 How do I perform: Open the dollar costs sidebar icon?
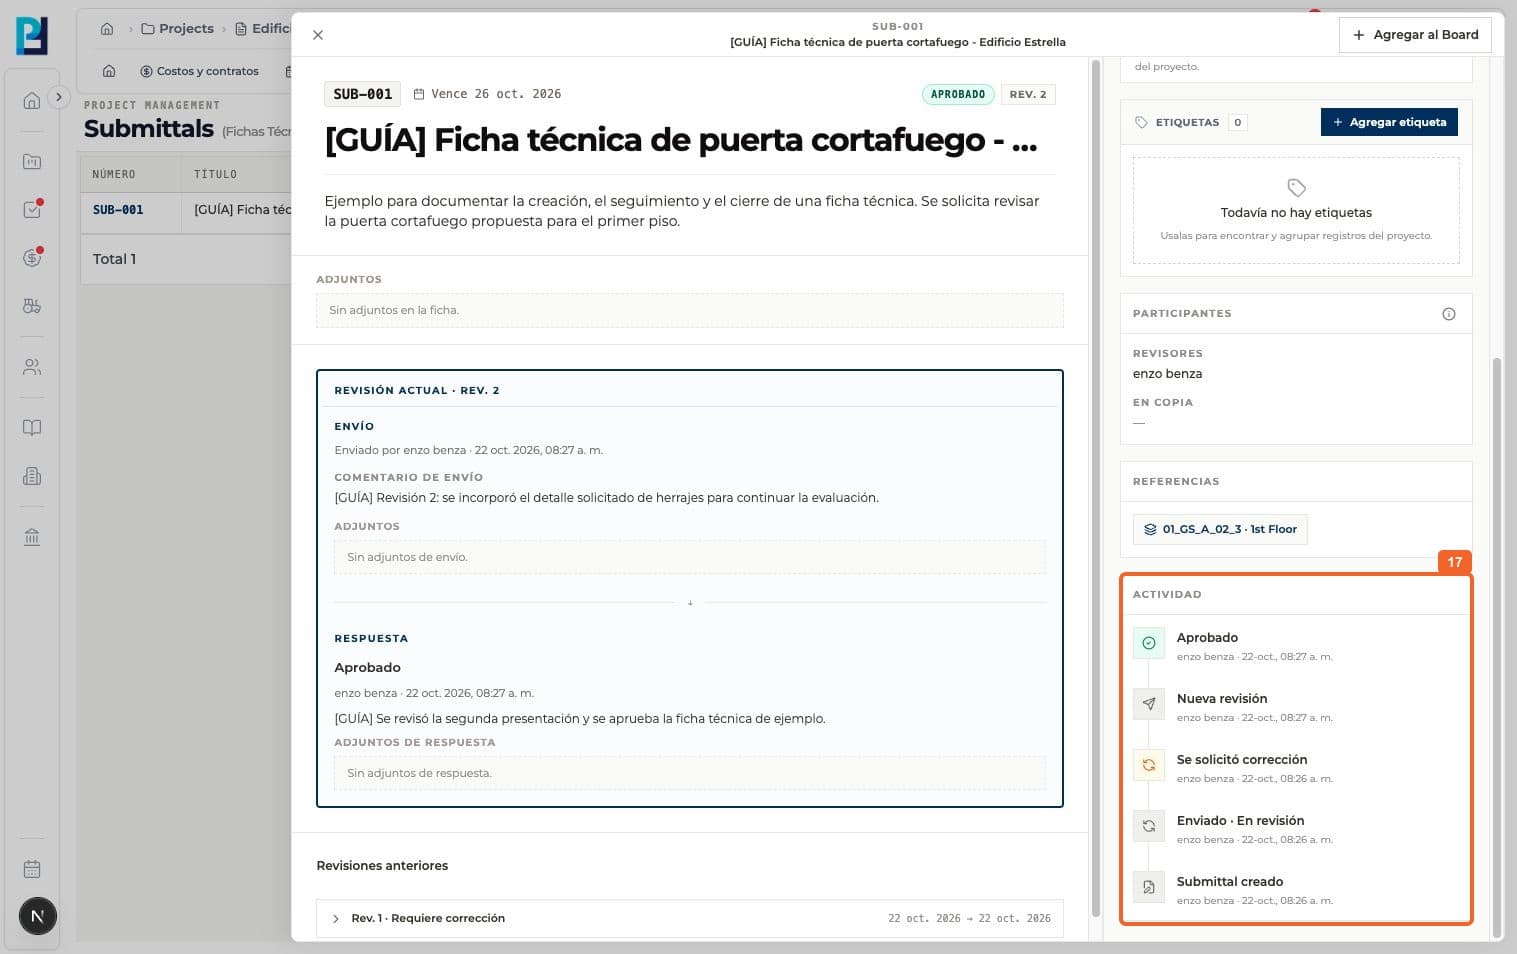[x=32, y=258]
